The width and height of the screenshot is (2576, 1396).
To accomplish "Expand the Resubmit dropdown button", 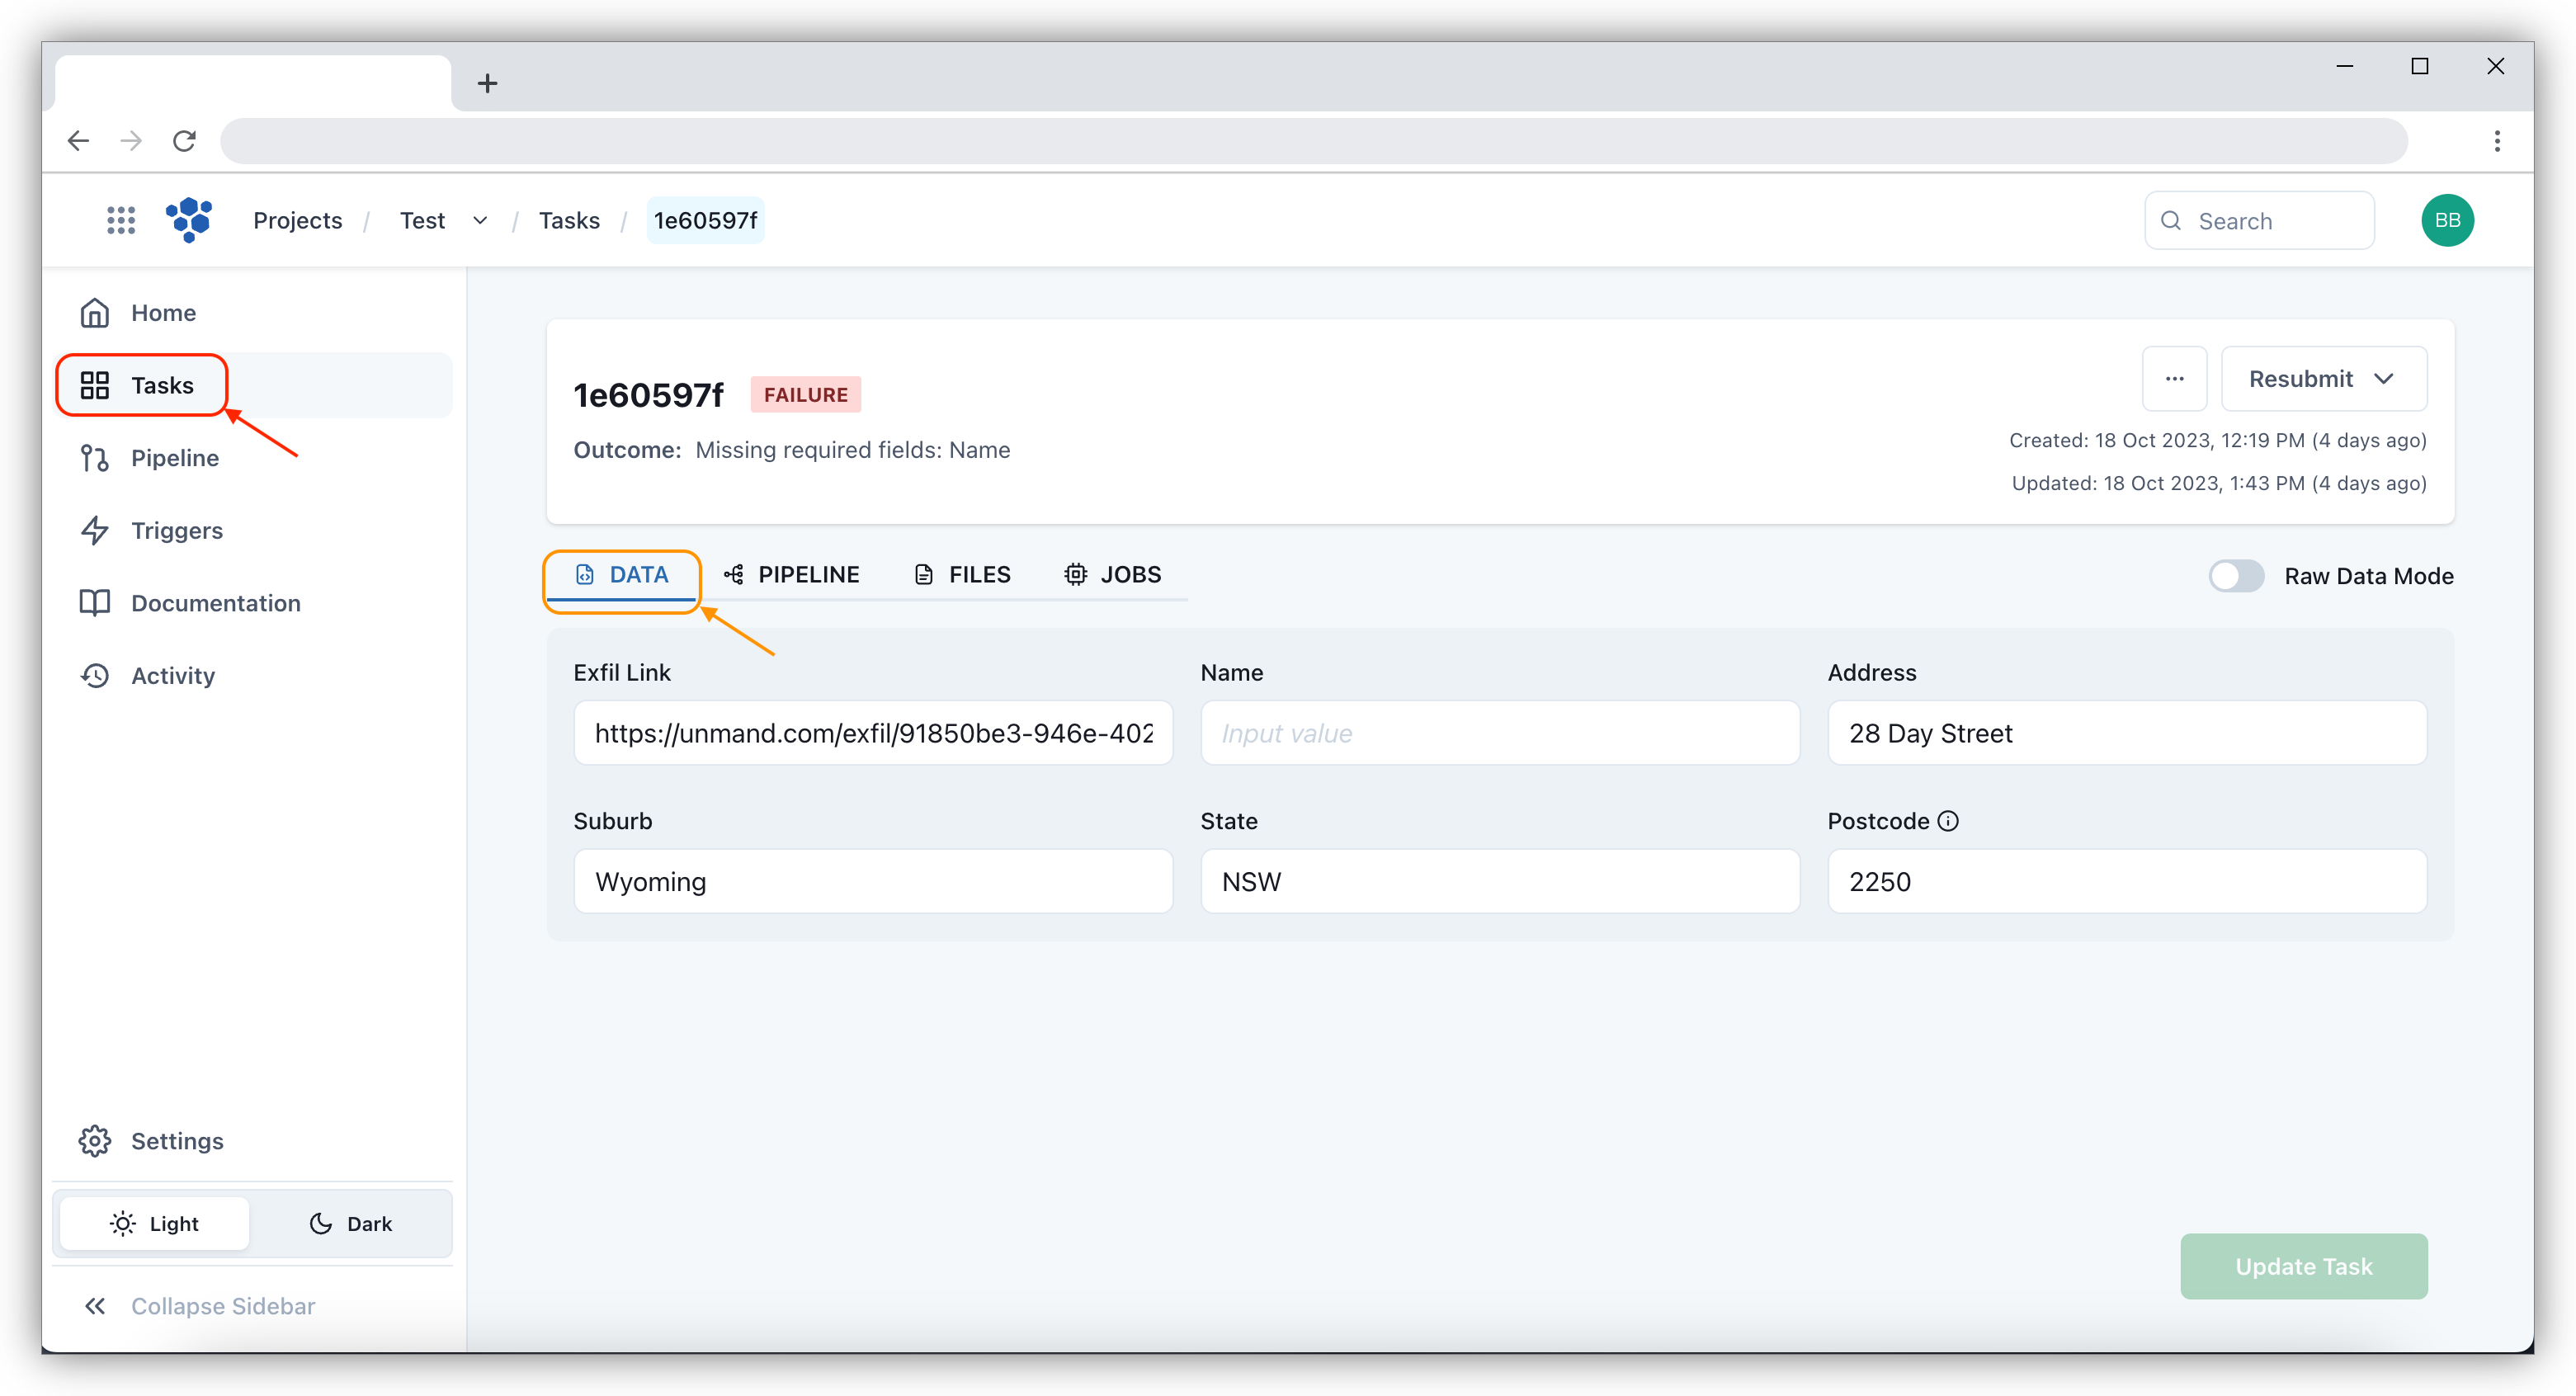I will point(2390,378).
